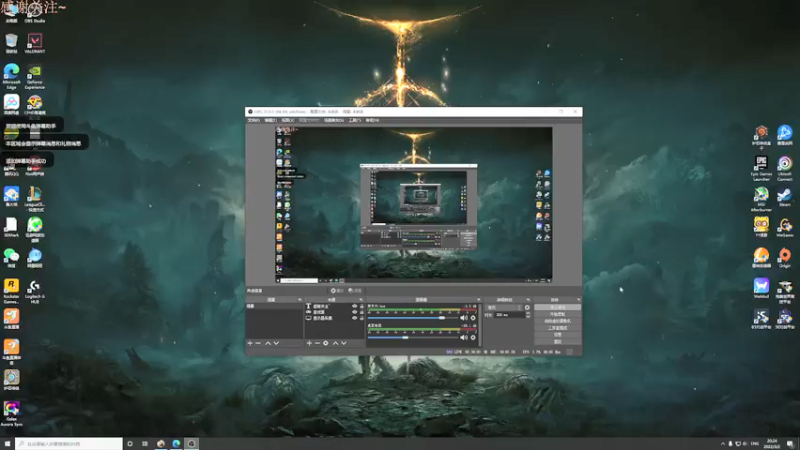Open the Epic Games Launcher desktop shortcut

(761, 168)
